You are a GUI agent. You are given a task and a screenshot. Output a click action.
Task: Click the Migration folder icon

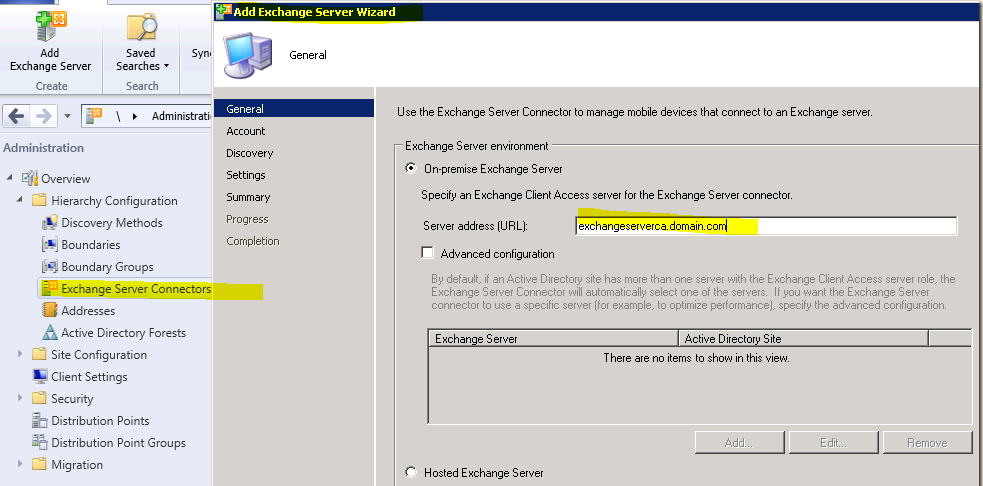coord(39,464)
